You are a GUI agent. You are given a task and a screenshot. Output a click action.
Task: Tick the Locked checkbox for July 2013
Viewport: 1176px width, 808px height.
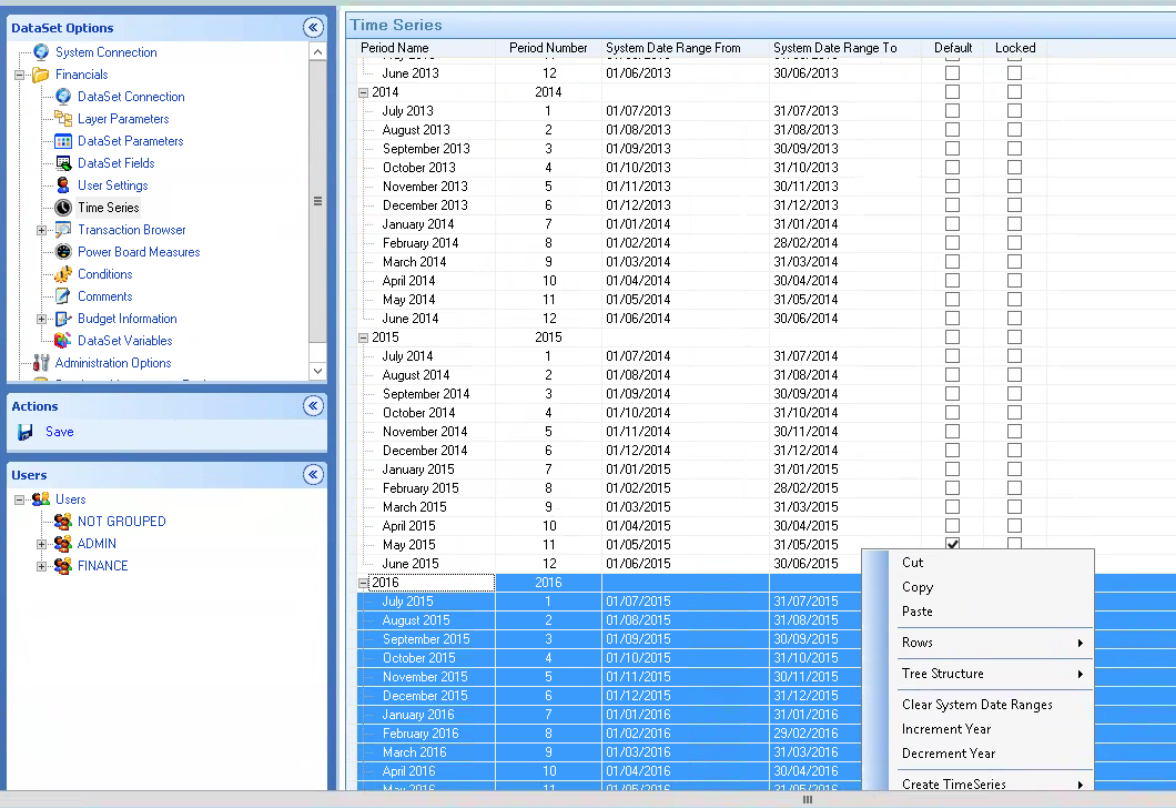tap(1014, 111)
